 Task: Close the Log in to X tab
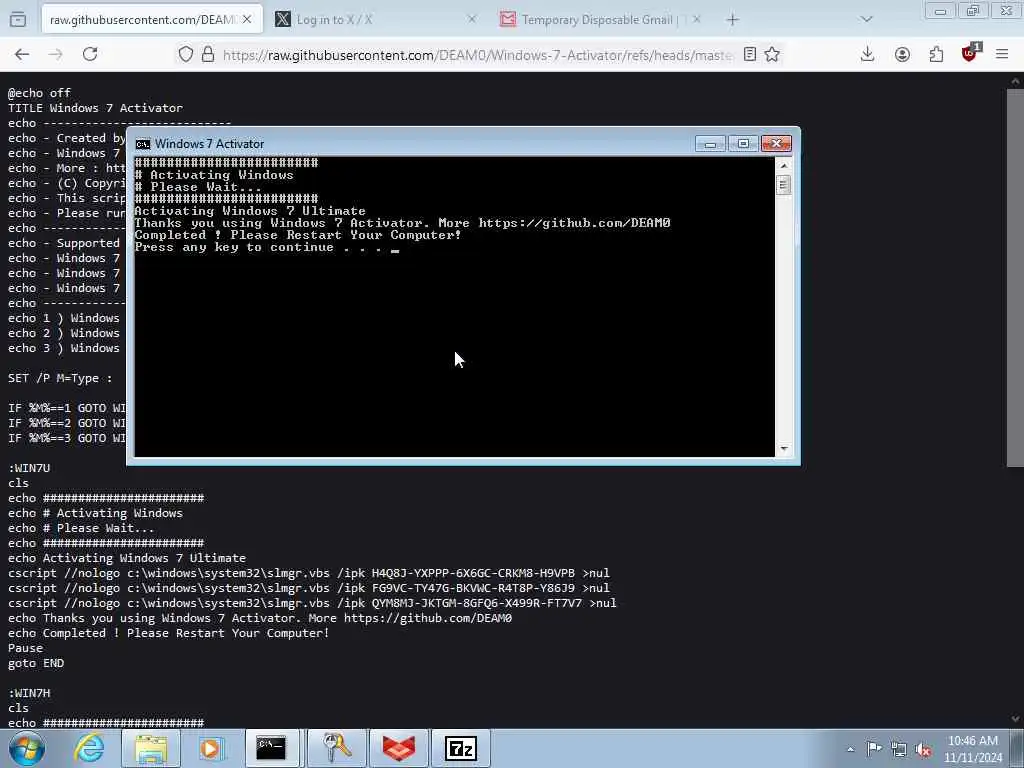tap(472, 20)
